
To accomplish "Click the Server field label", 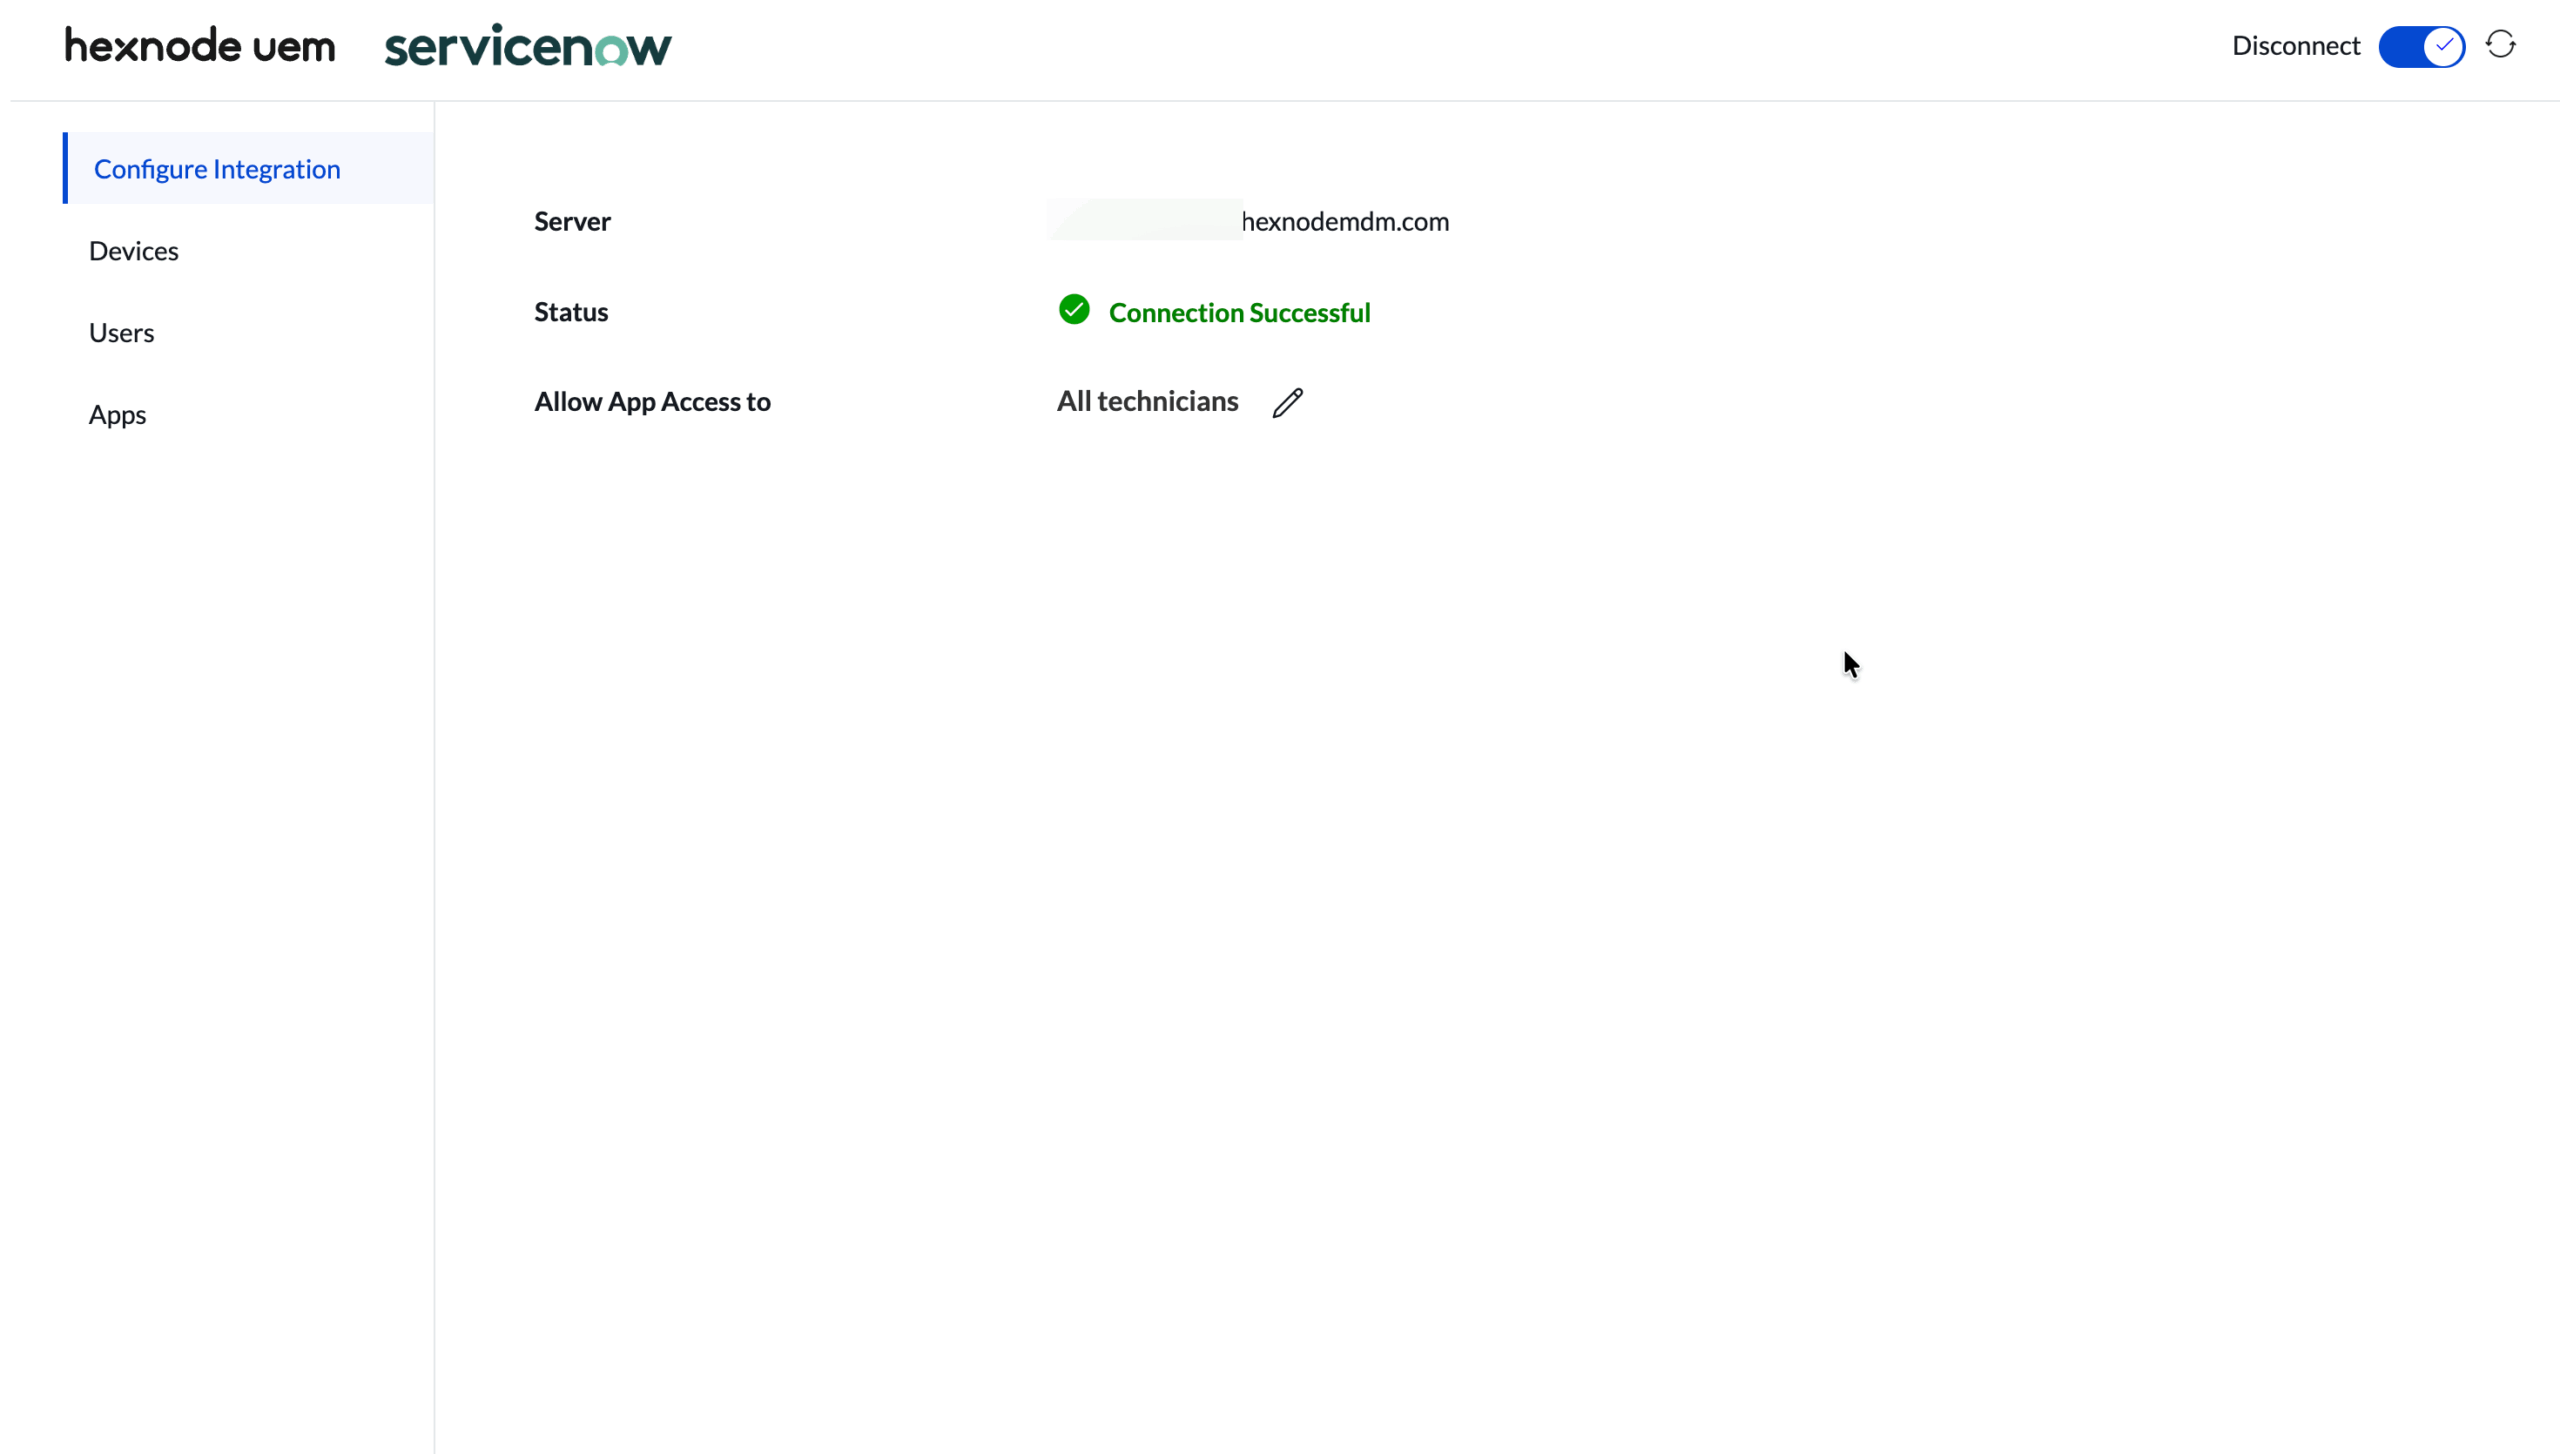I will 572,221.
